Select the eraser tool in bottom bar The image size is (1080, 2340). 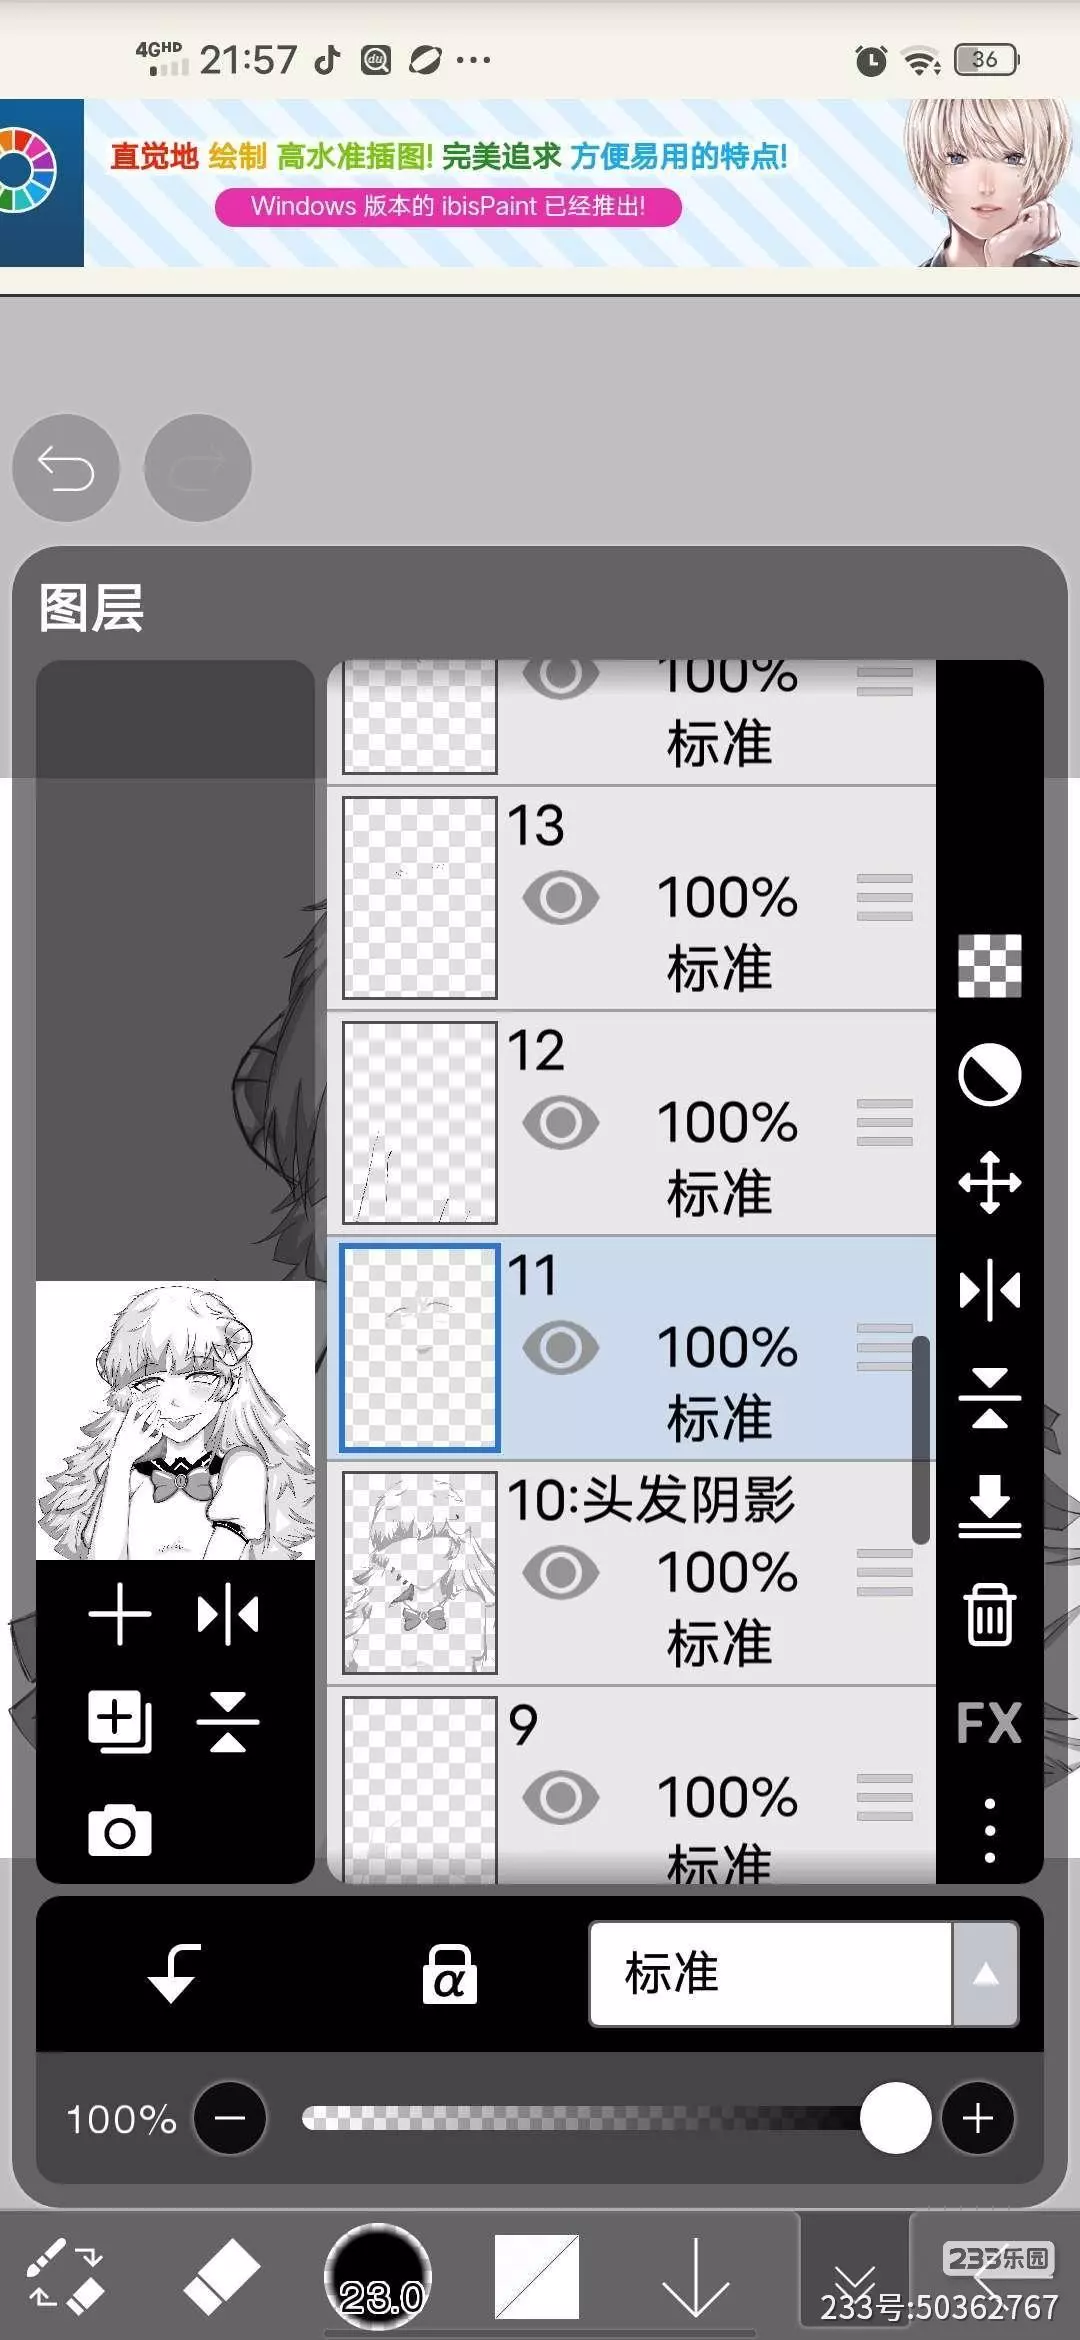[x=222, y=2276]
